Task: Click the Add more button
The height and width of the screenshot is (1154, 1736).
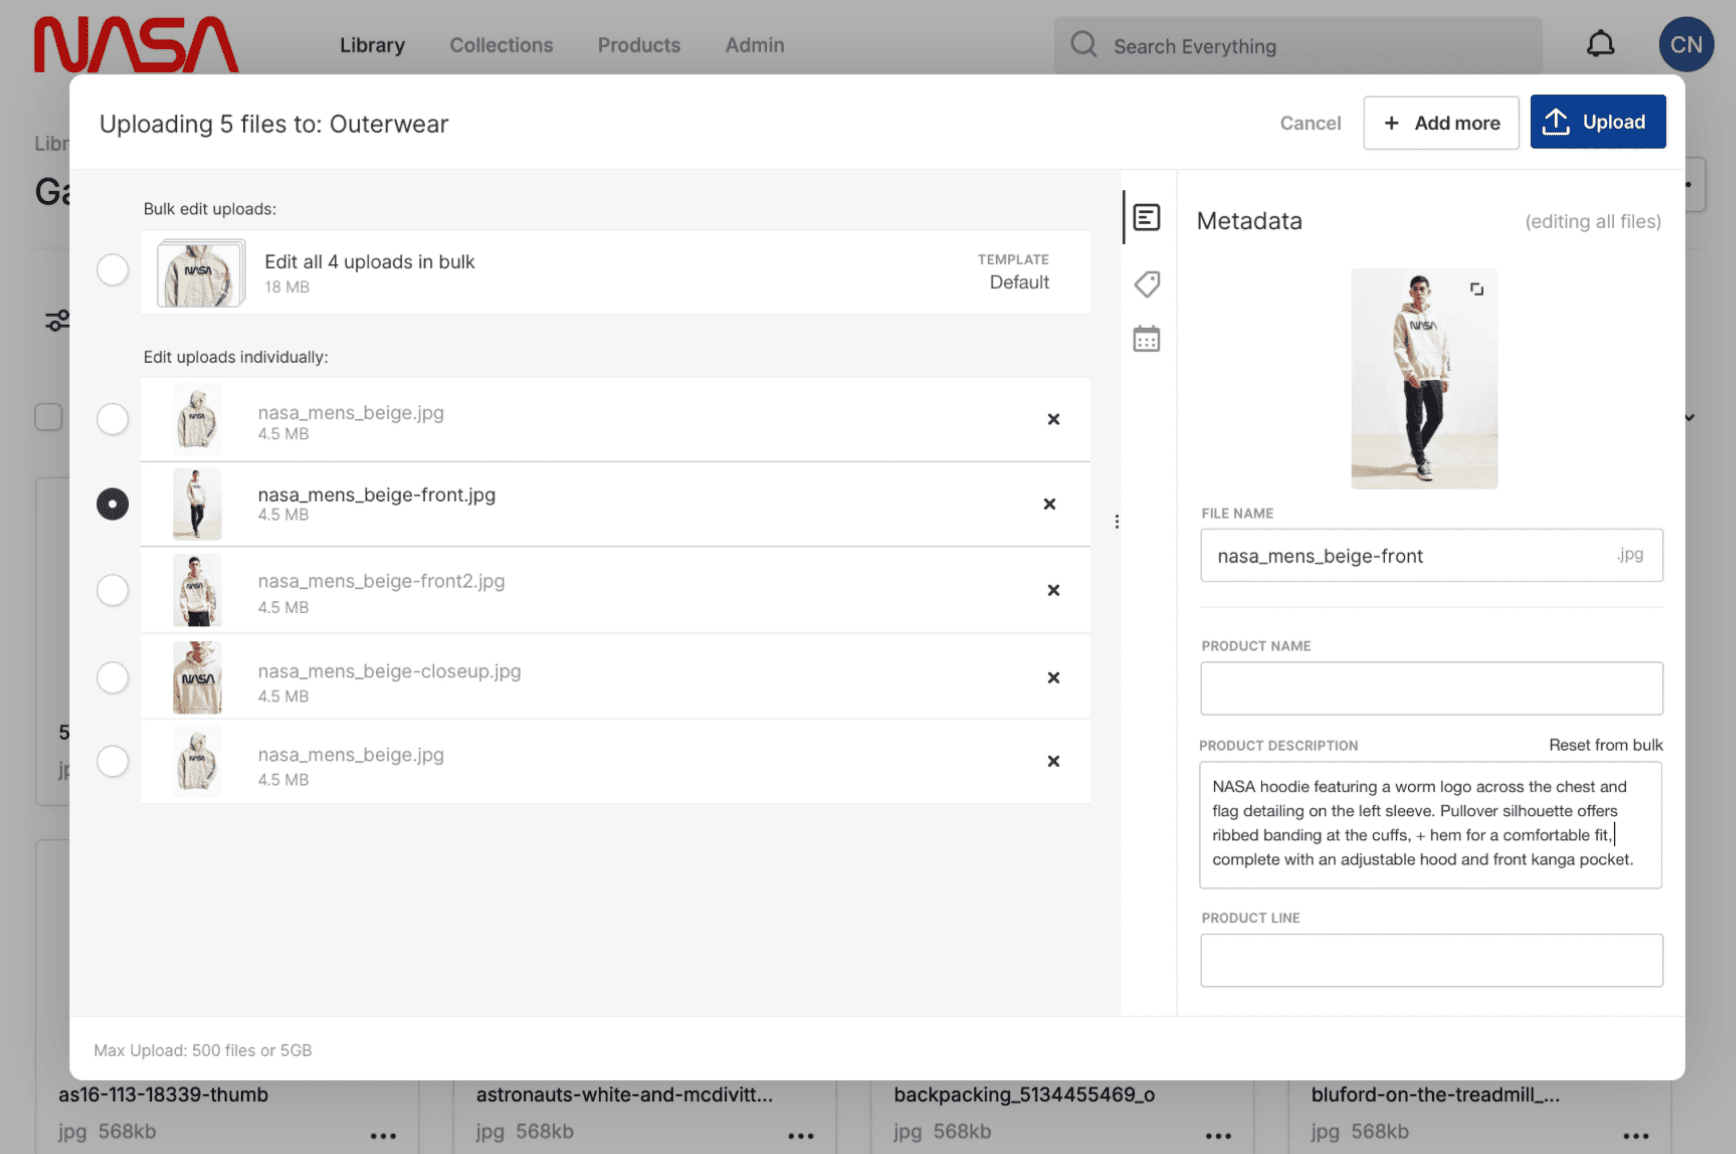Action: click(x=1441, y=123)
